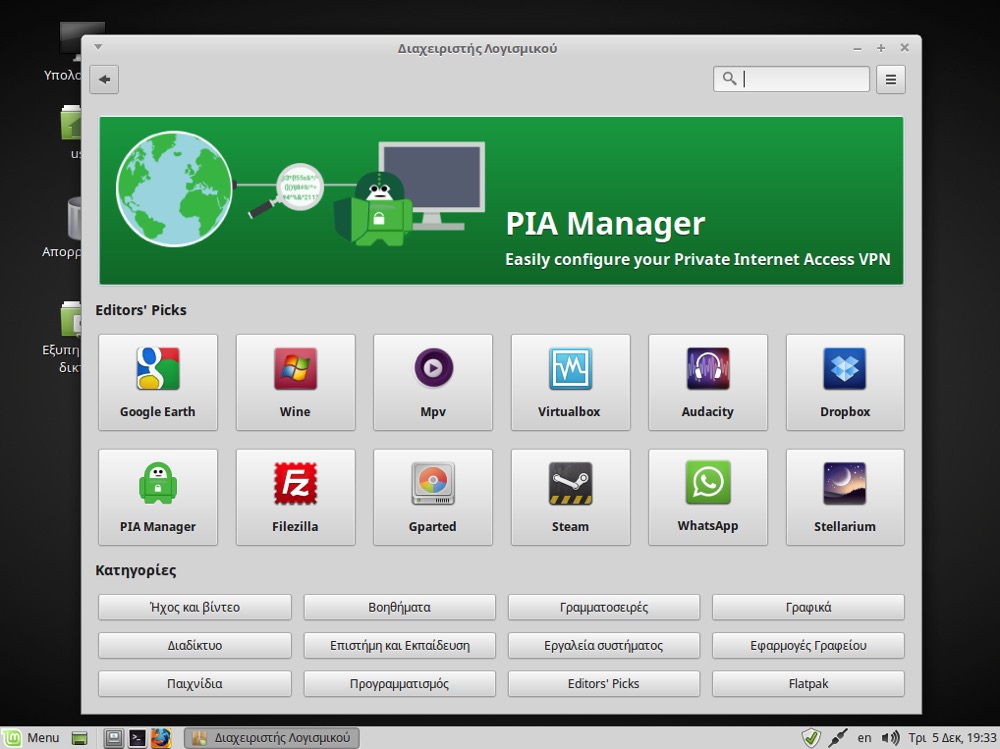
Task: Browse the Γραμματοσειρές category
Action: click(x=603, y=607)
